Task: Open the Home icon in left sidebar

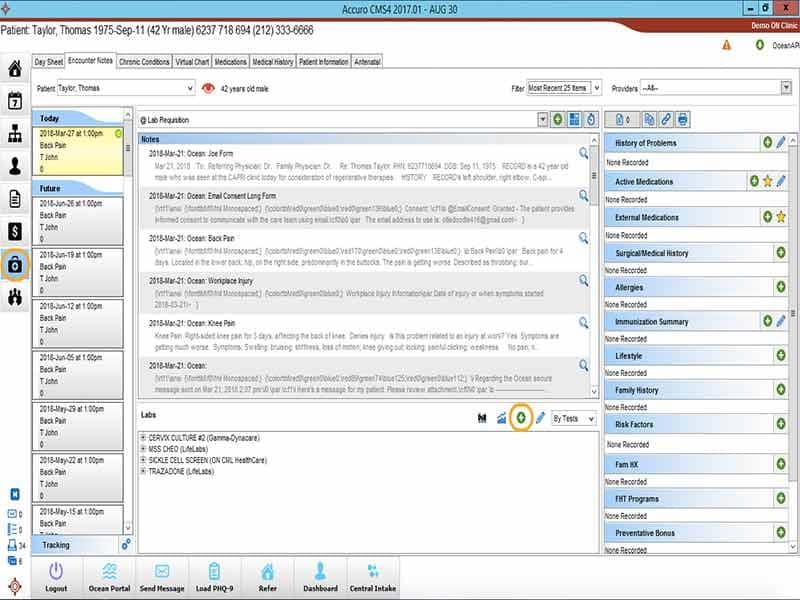Action: click(x=15, y=68)
